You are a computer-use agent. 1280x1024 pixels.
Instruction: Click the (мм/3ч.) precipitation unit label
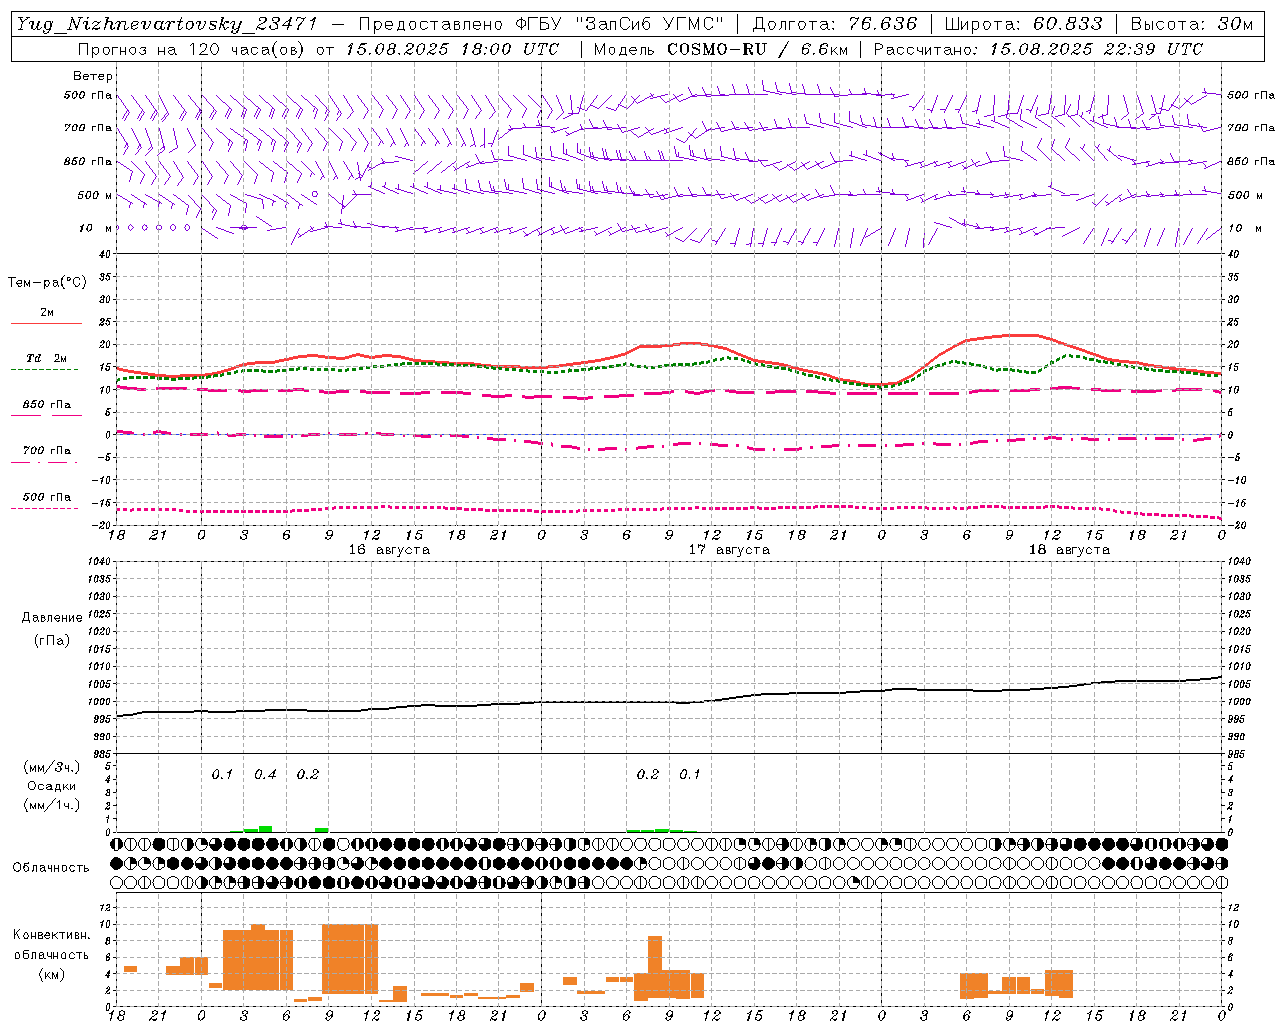click(52, 767)
